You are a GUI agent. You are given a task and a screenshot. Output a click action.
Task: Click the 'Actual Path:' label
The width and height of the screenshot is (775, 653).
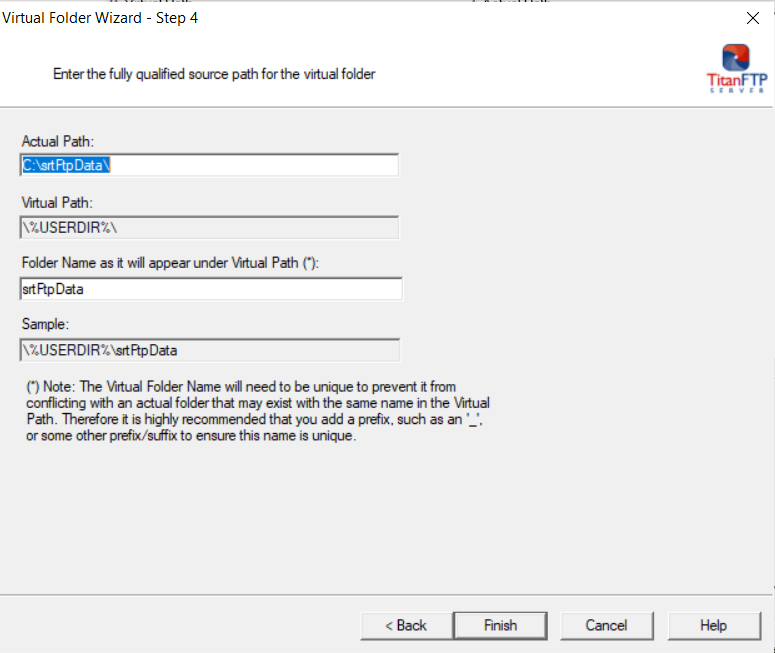click(x=58, y=142)
